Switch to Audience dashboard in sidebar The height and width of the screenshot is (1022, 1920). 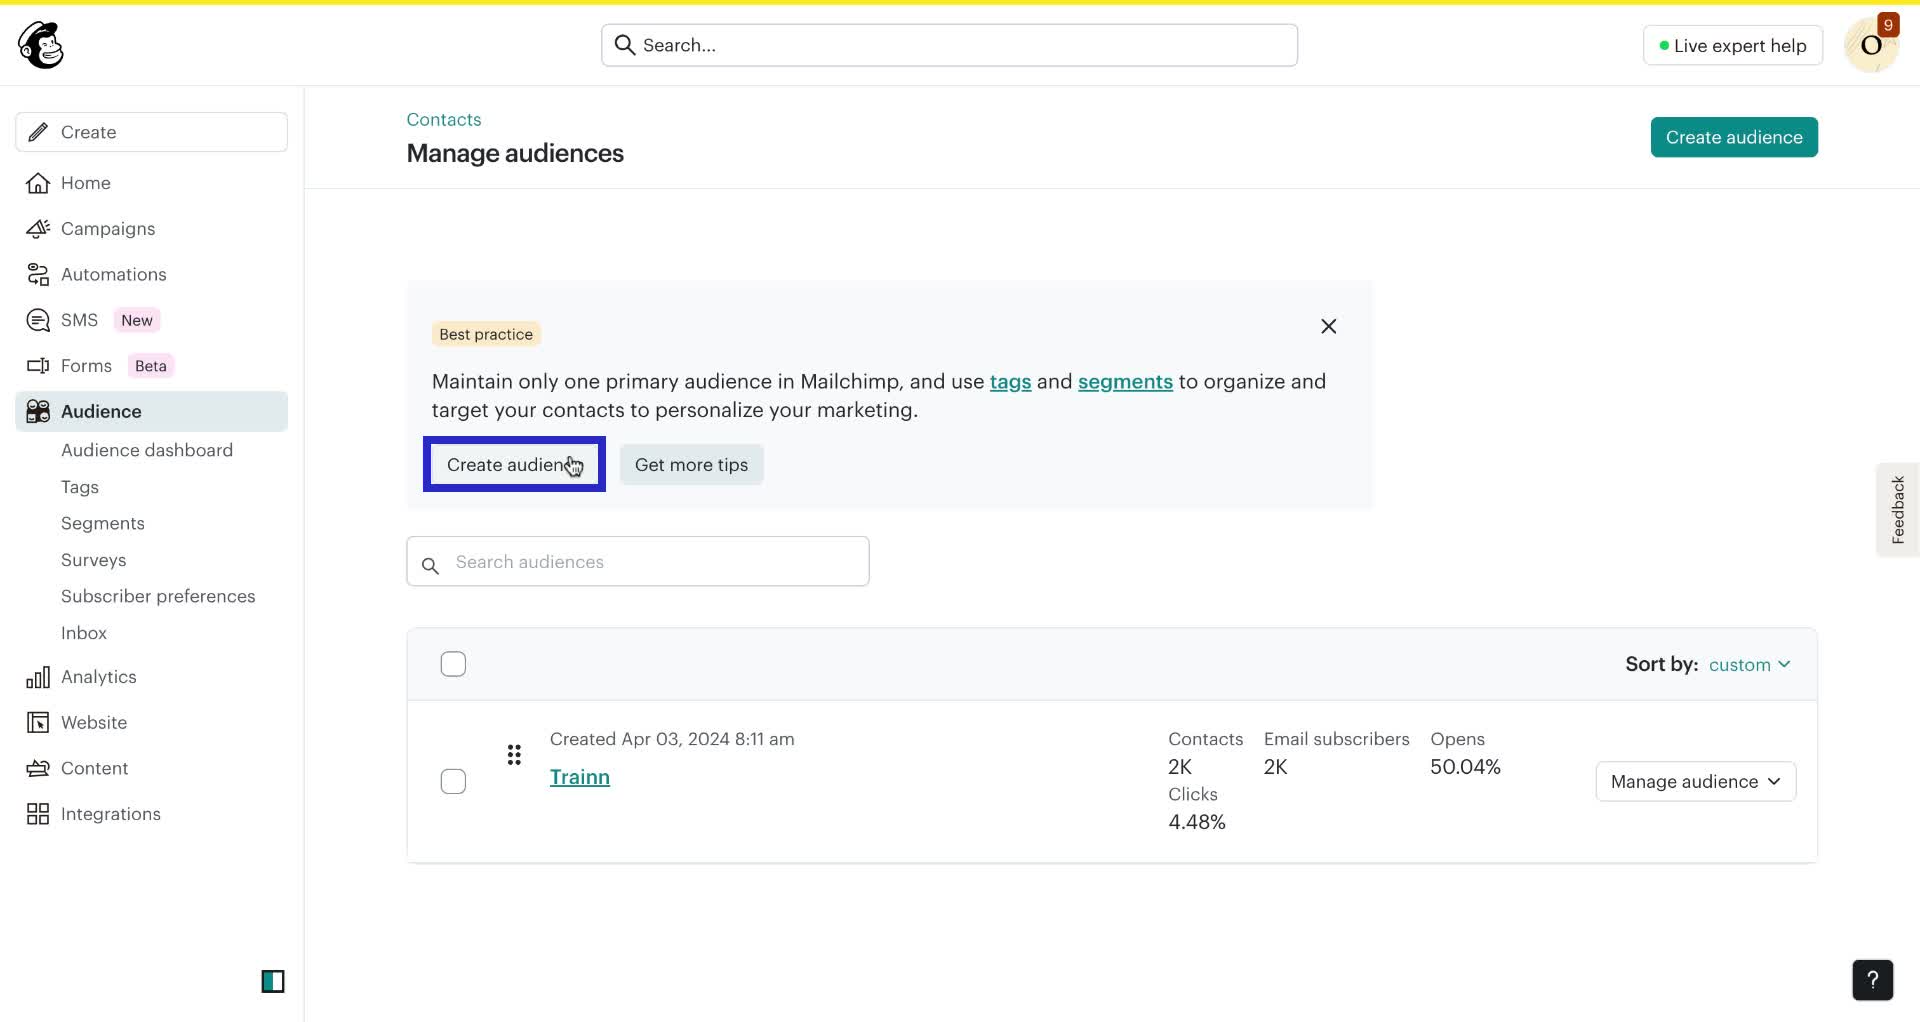pyautogui.click(x=146, y=450)
